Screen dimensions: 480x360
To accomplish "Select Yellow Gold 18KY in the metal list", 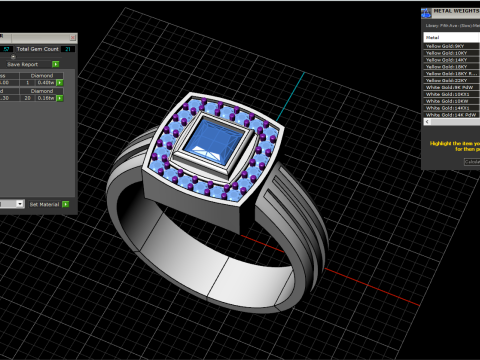I will [x=451, y=67].
